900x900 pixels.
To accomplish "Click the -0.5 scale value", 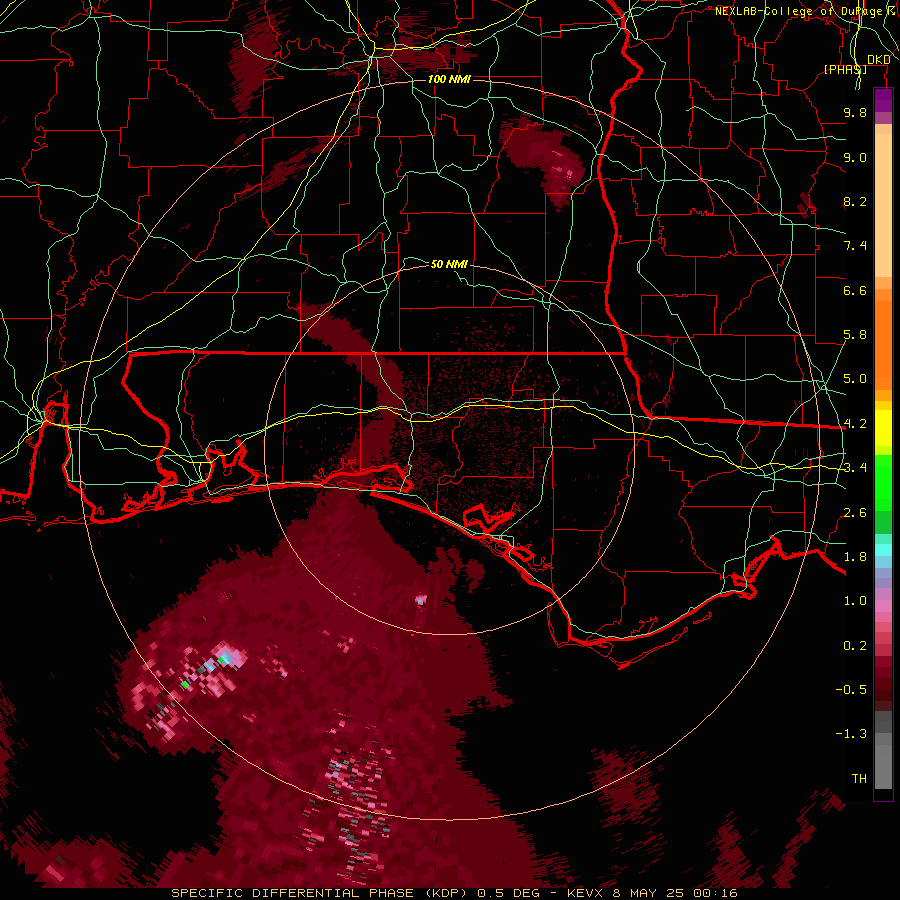I will click(x=851, y=690).
